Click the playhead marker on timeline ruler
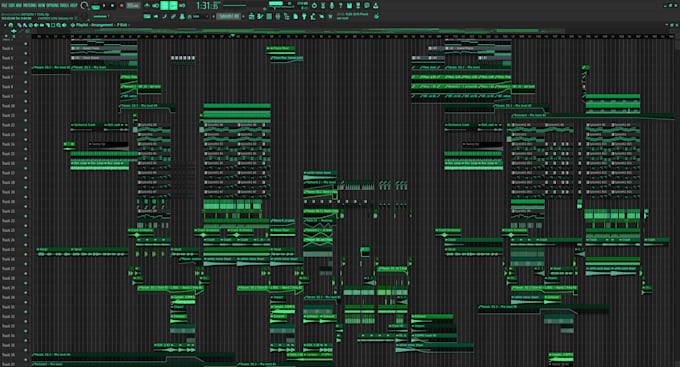Screen dimensions: 680x367 click(233, 35)
